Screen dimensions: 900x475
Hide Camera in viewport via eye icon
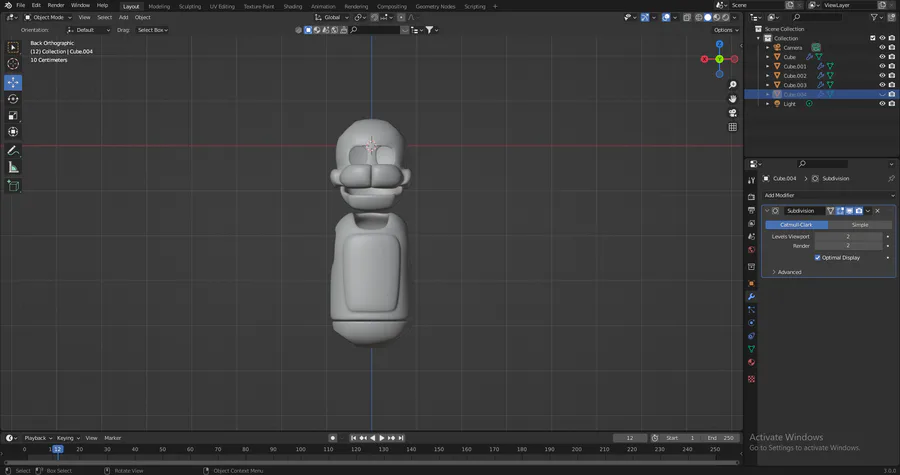pyautogui.click(x=882, y=48)
